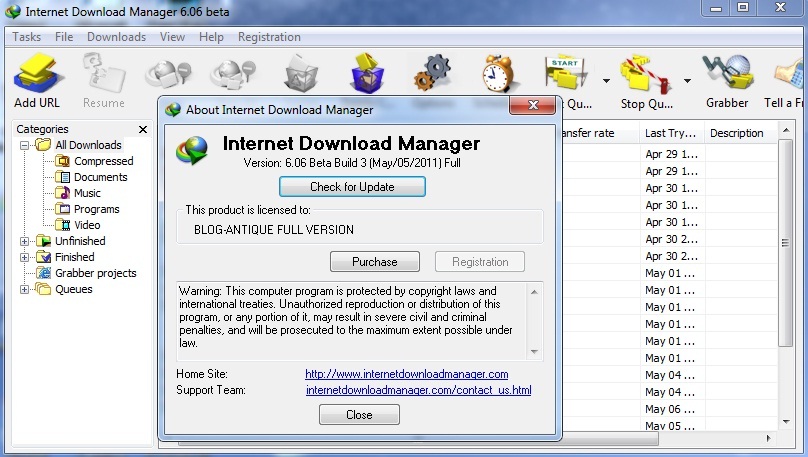Open the View menu

(x=172, y=37)
